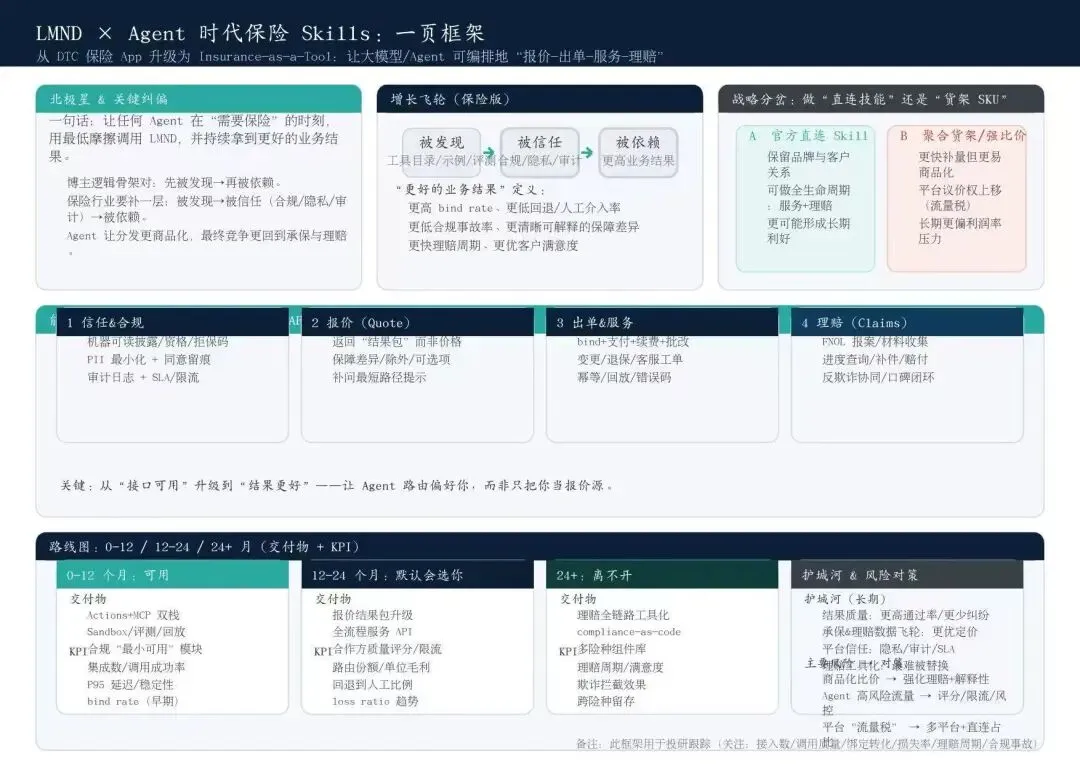Select the "24+：离不开" header
1080x764 pixels.
663,575
